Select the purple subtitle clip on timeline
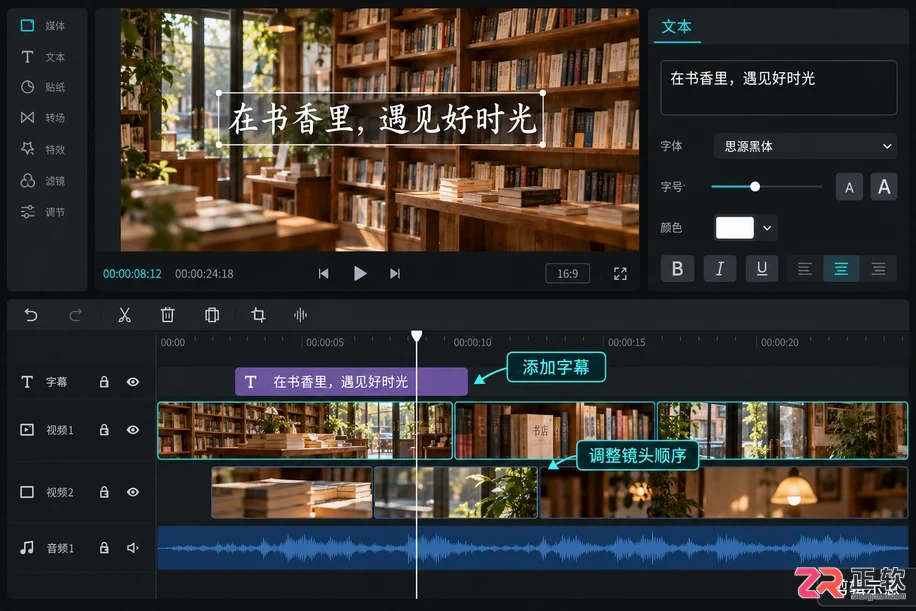This screenshot has width=916, height=611. (351, 382)
